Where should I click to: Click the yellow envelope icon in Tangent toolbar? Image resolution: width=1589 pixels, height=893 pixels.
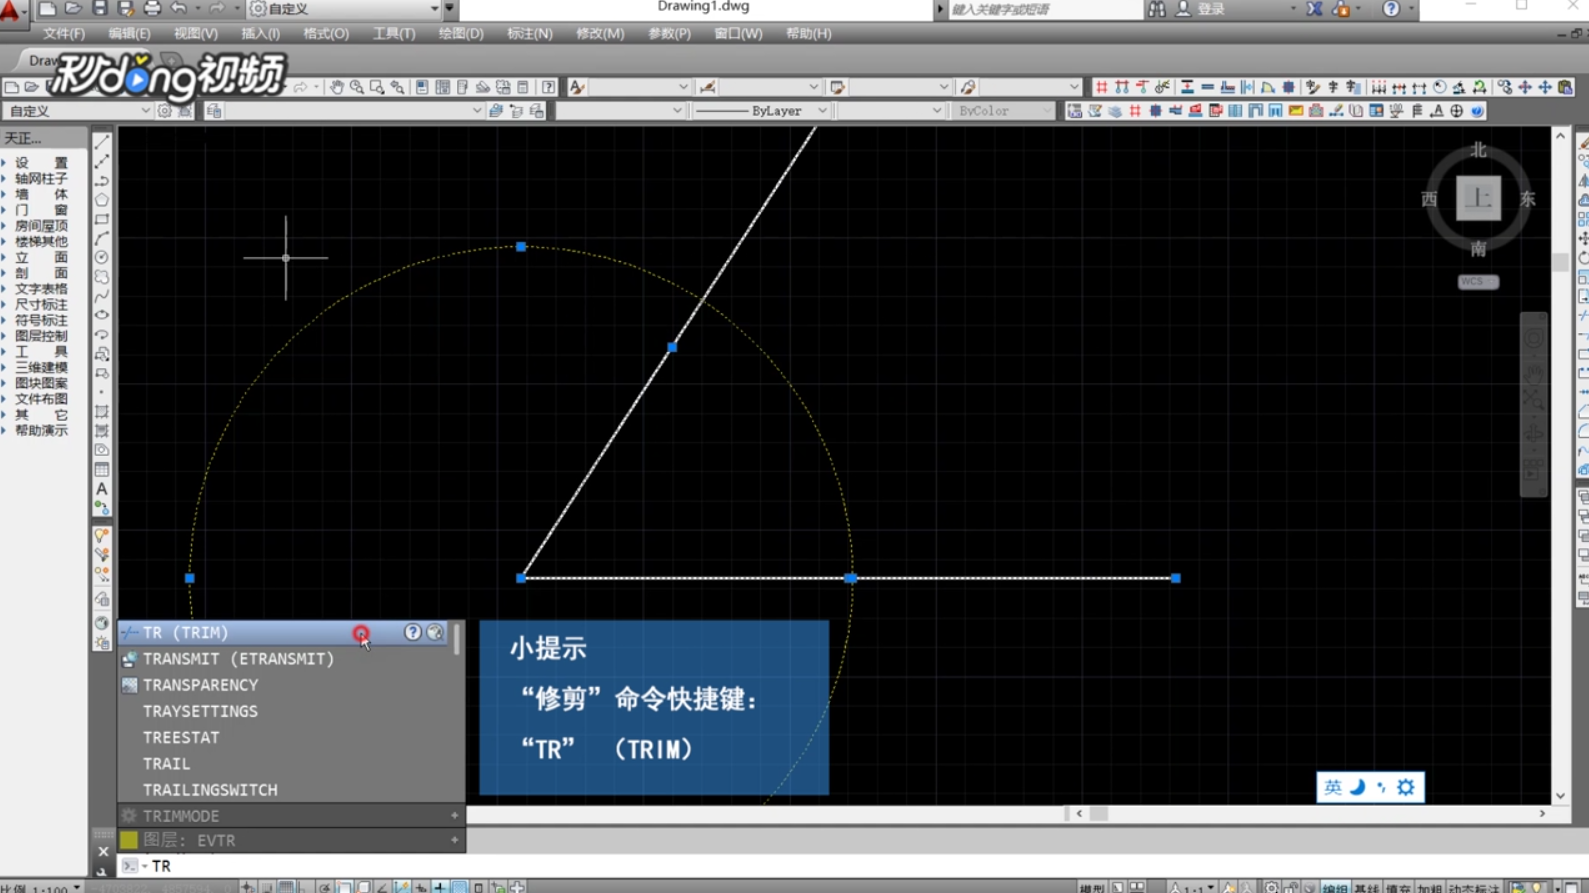pos(1296,111)
